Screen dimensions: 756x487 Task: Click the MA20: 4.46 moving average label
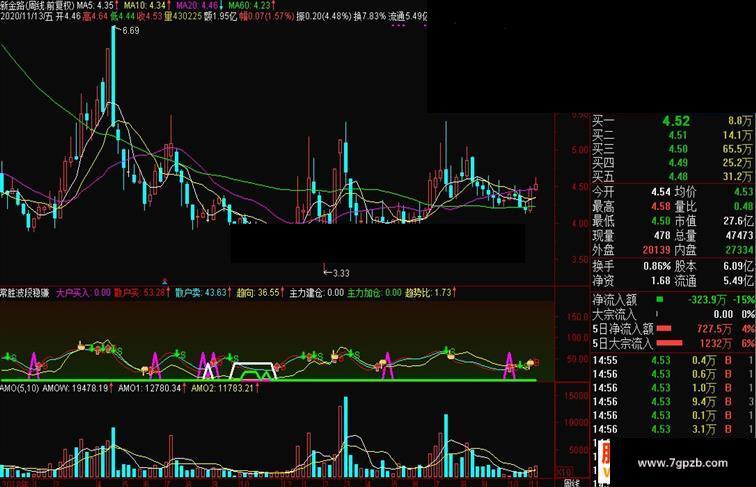[200, 5]
